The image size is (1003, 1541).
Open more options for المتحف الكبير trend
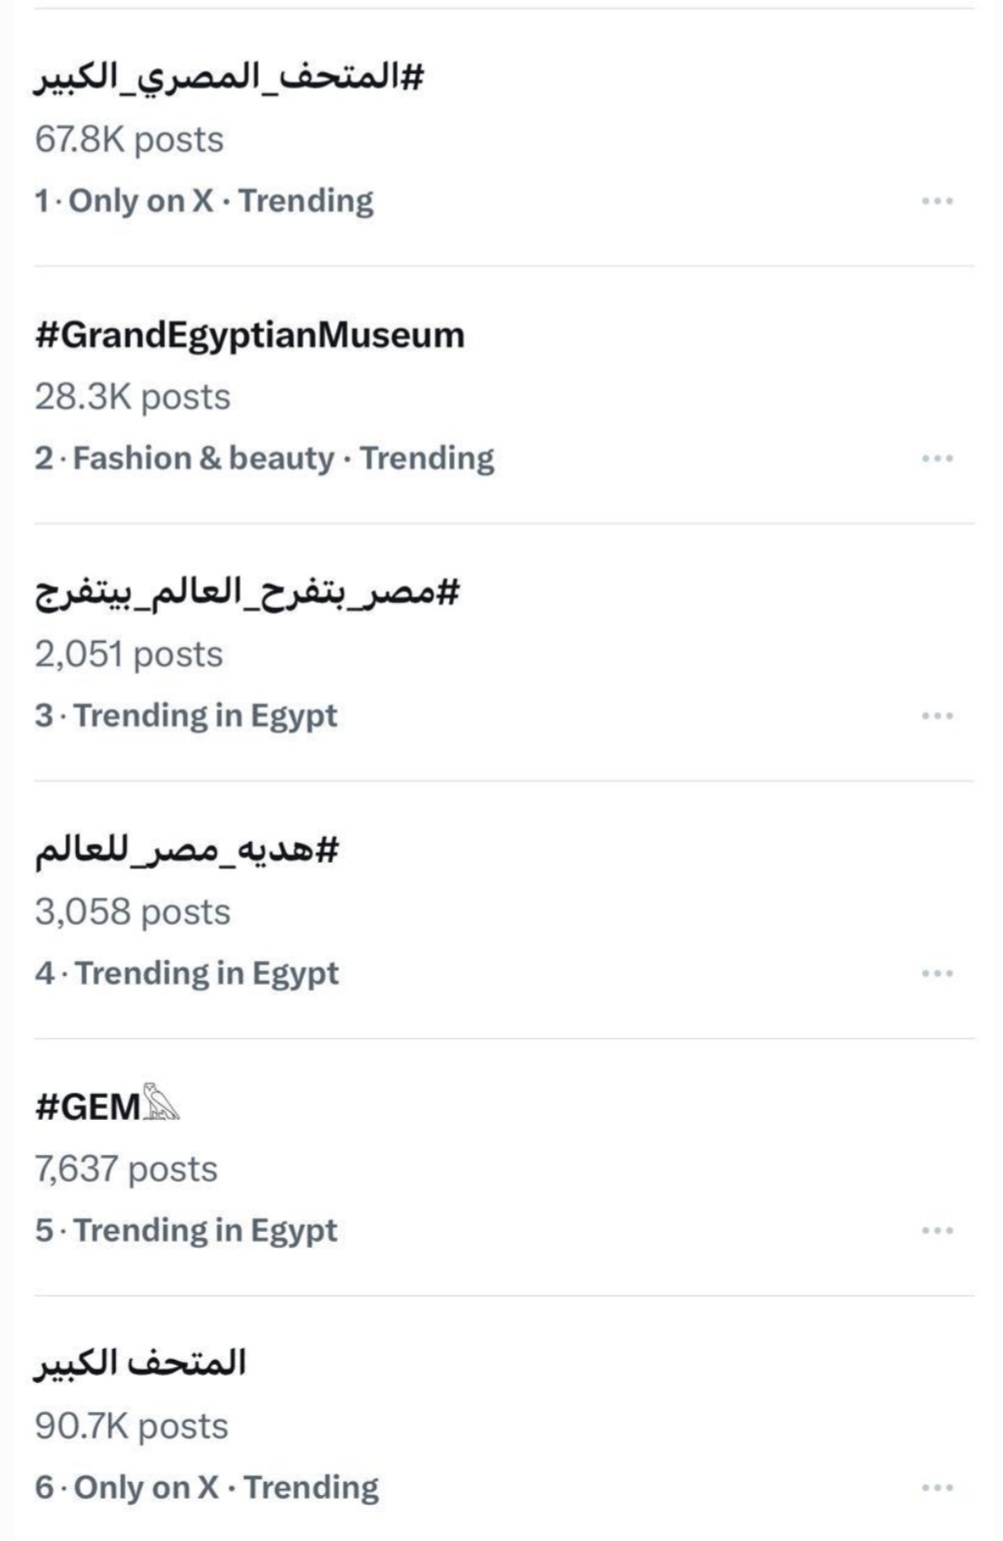pyautogui.click(x=936, y=1488)
